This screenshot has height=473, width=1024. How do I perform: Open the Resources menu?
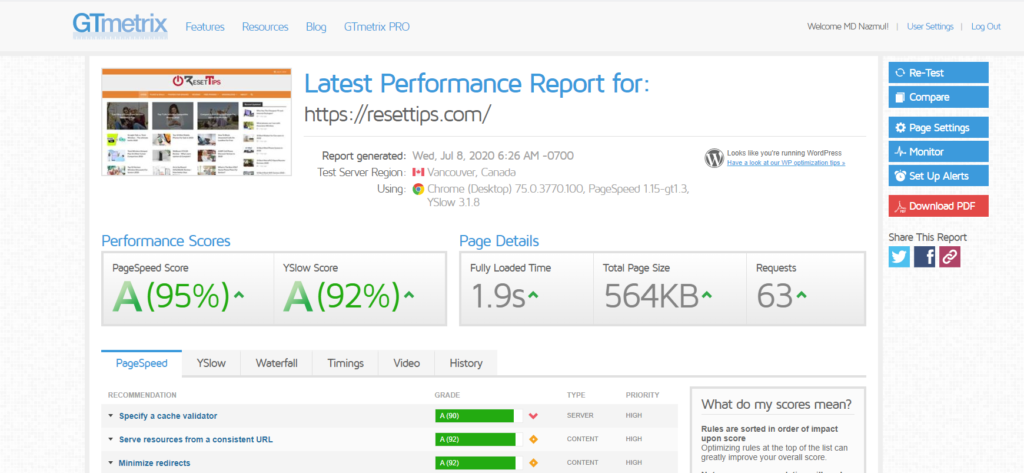[265, 27]
